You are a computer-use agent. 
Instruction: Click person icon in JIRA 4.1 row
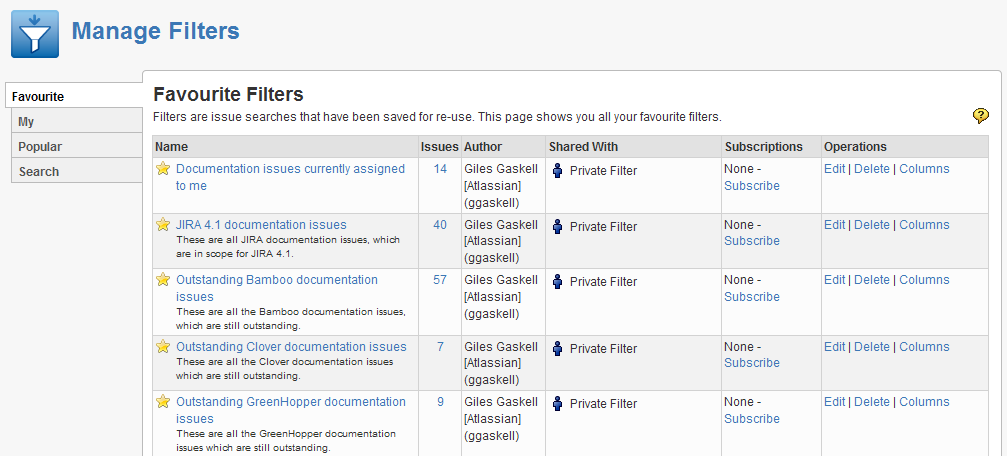557,227
